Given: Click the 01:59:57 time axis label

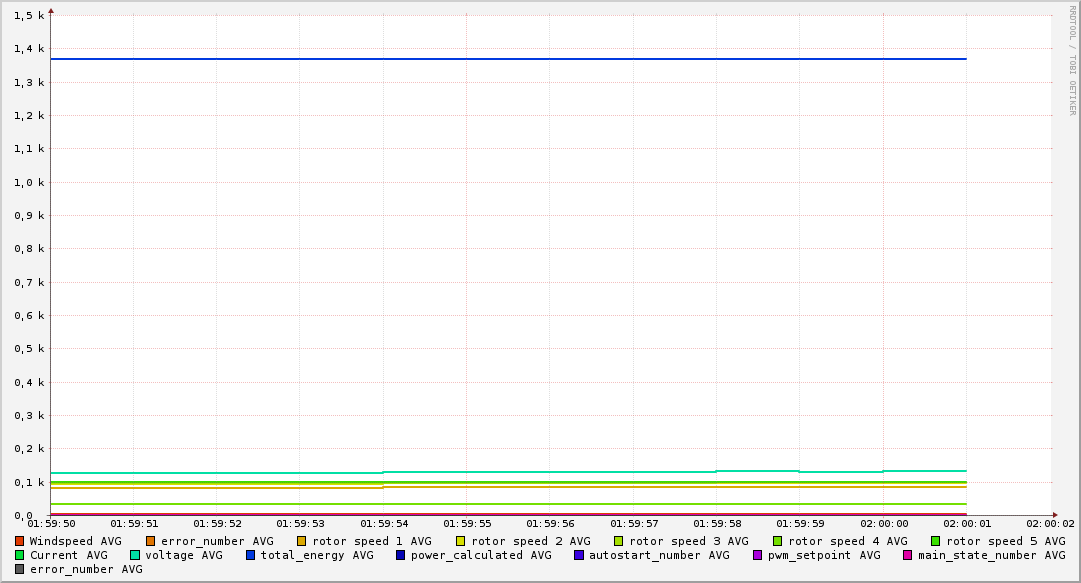Looking at the screenshot, I should [x=634, y=524].
